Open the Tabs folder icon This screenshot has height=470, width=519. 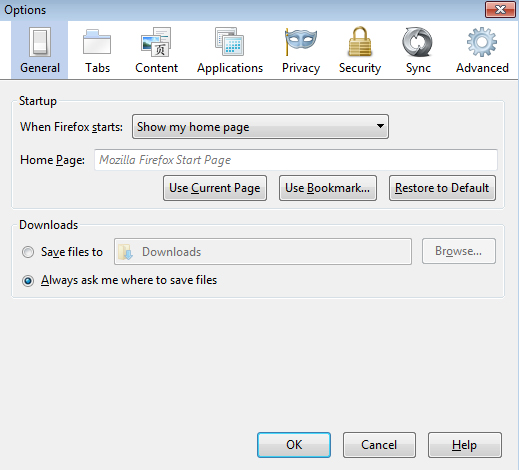pos(97,42)
